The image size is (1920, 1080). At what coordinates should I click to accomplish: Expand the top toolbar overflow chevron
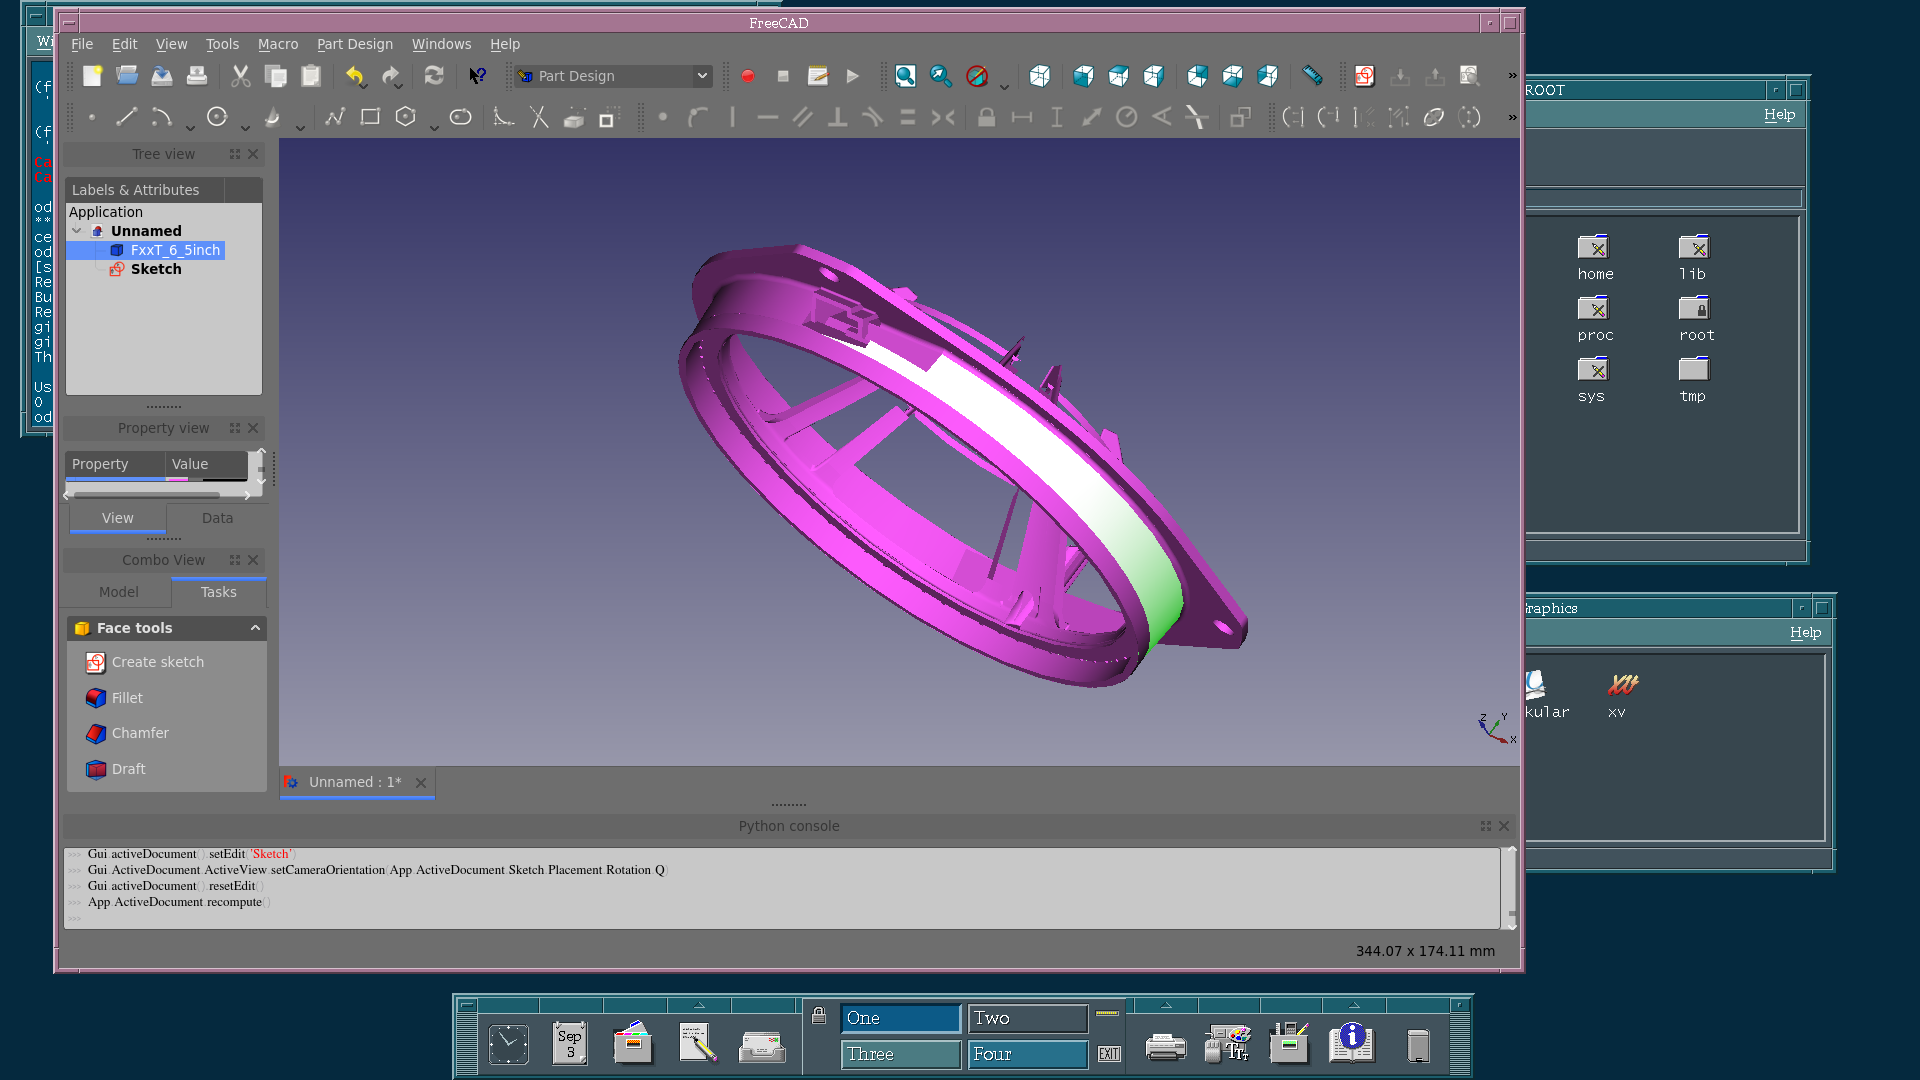1512,76
